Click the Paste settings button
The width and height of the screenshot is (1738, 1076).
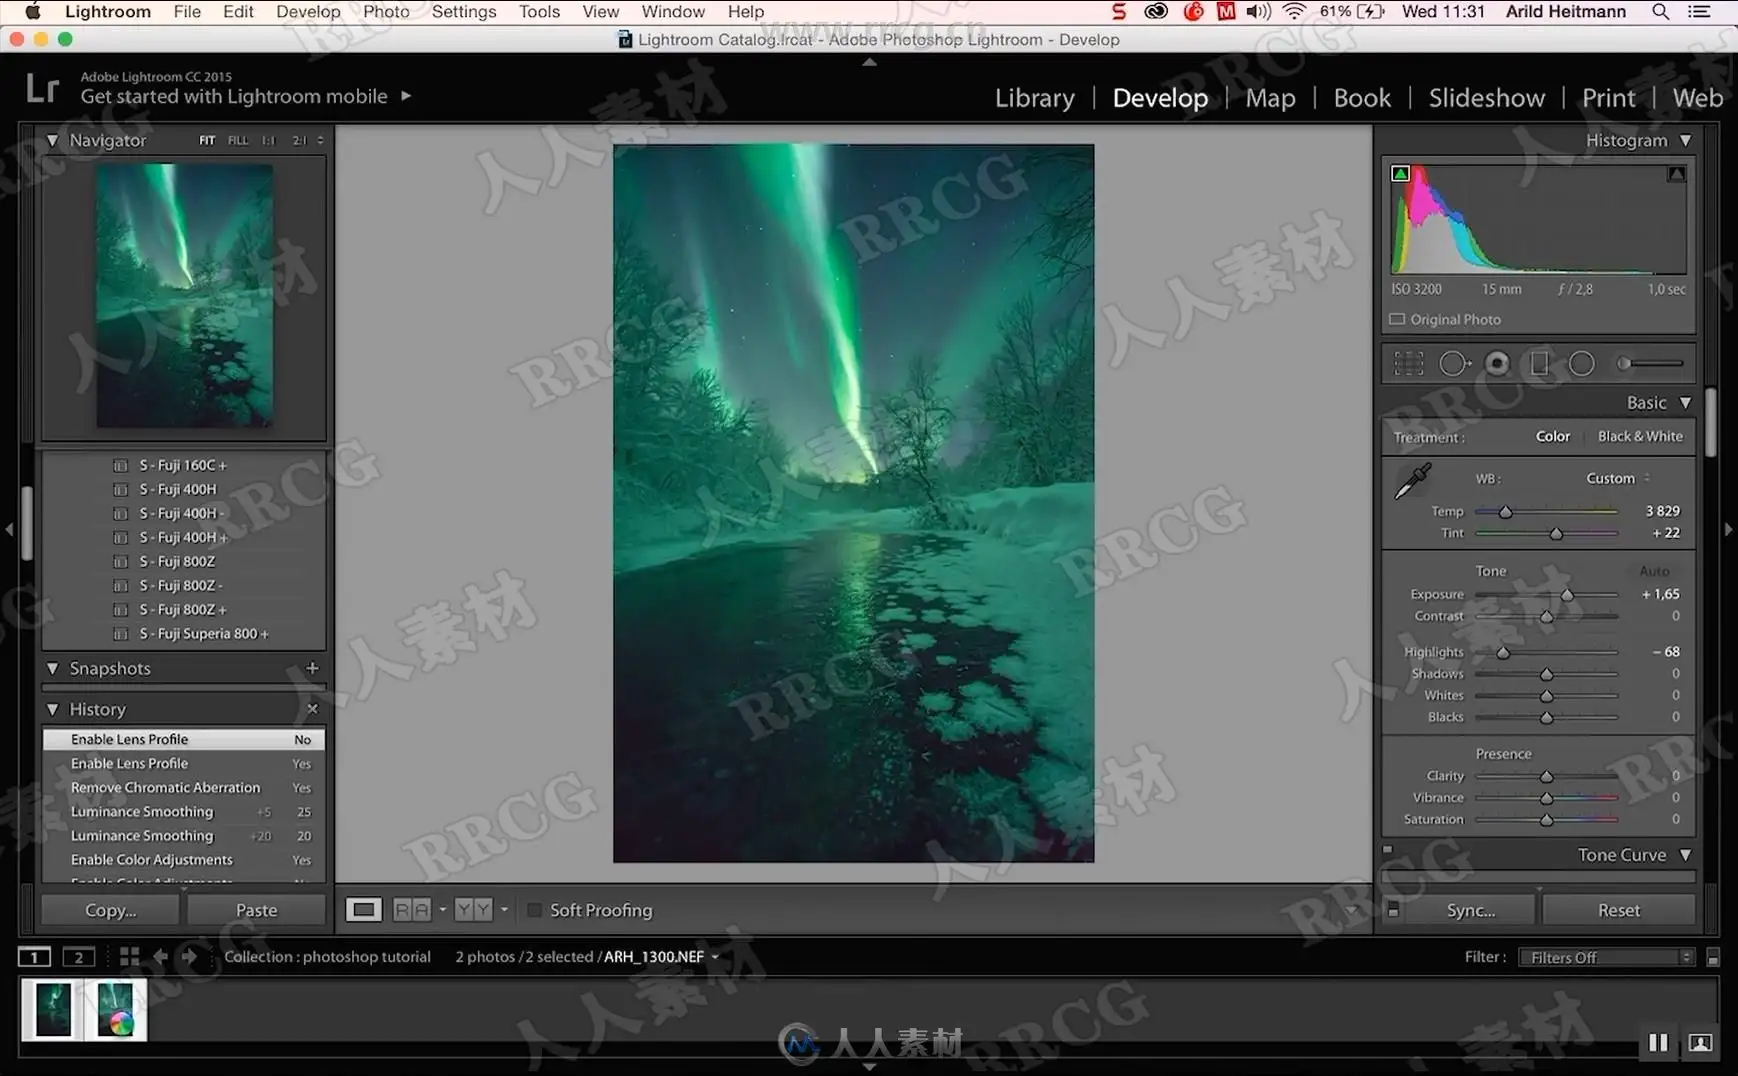click(256, 910)
